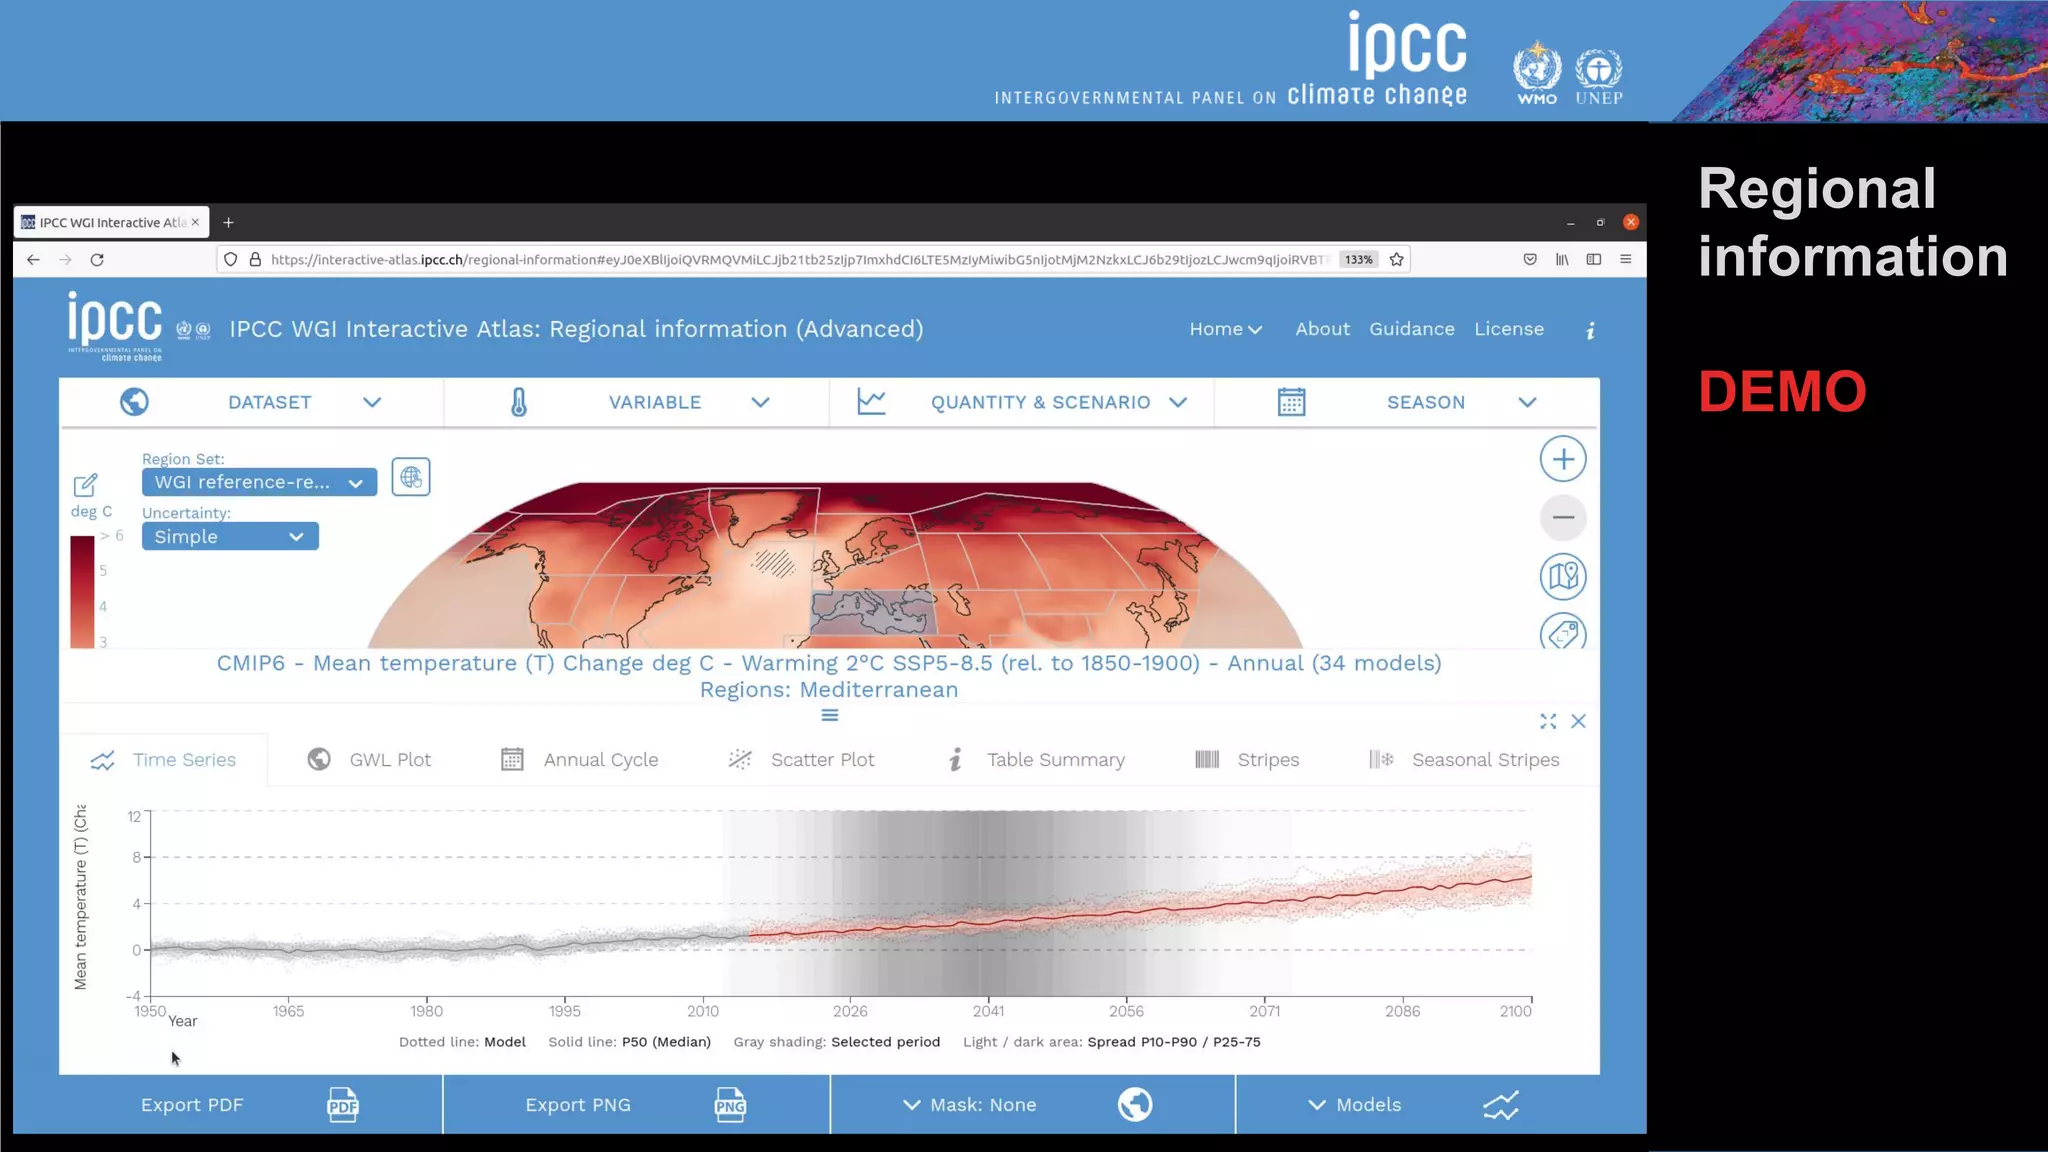Click the Guidance link

pos(1411,329)
